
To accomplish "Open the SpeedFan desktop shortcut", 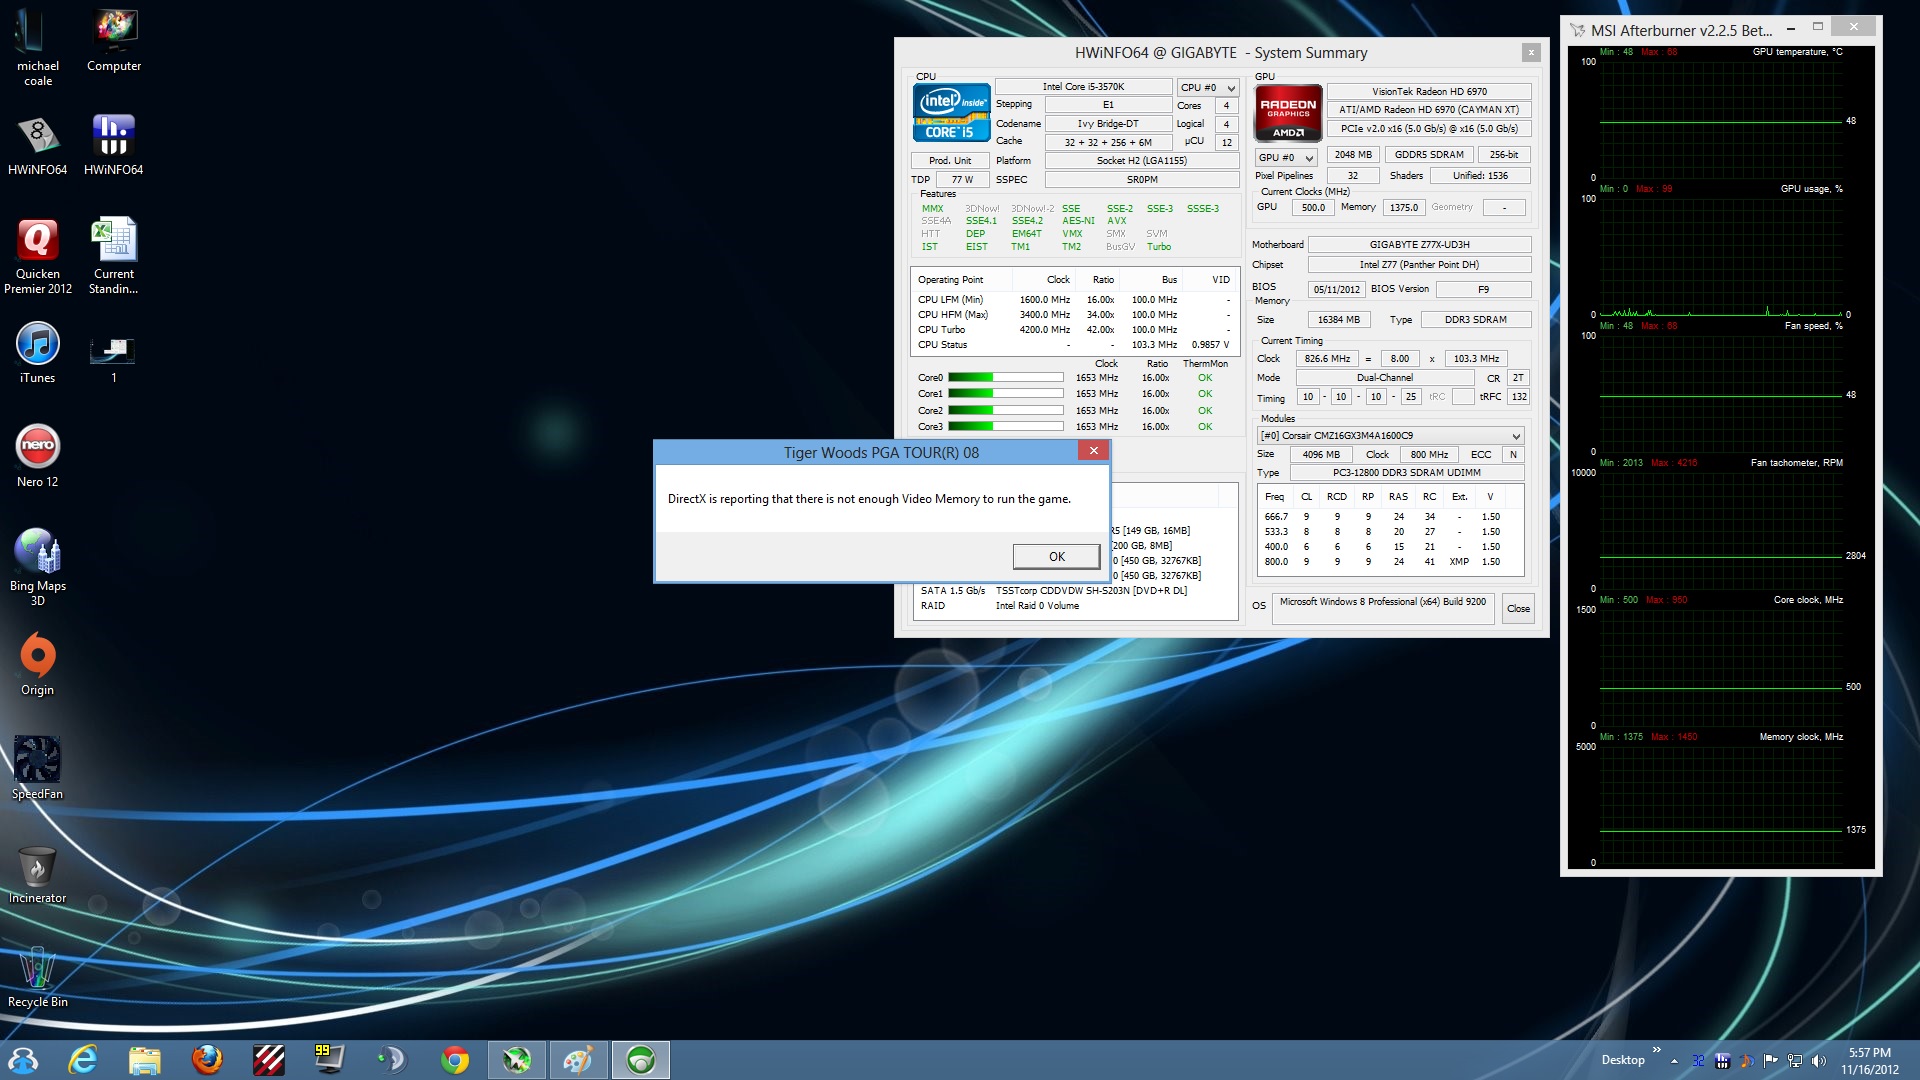I will click(x=37, y=768).
